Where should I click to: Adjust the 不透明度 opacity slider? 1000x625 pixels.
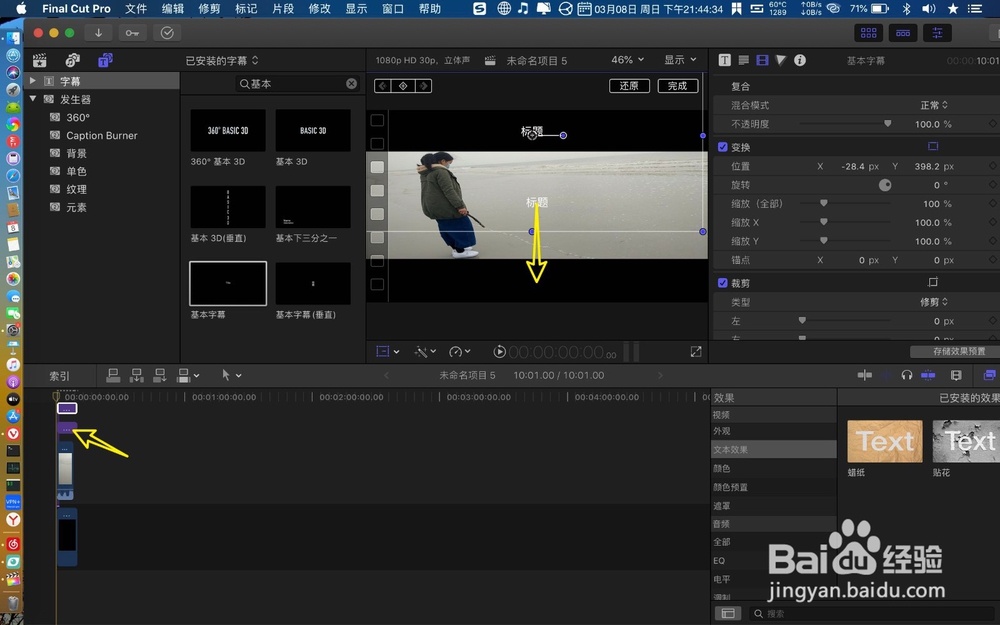click(x=887, y=124)
